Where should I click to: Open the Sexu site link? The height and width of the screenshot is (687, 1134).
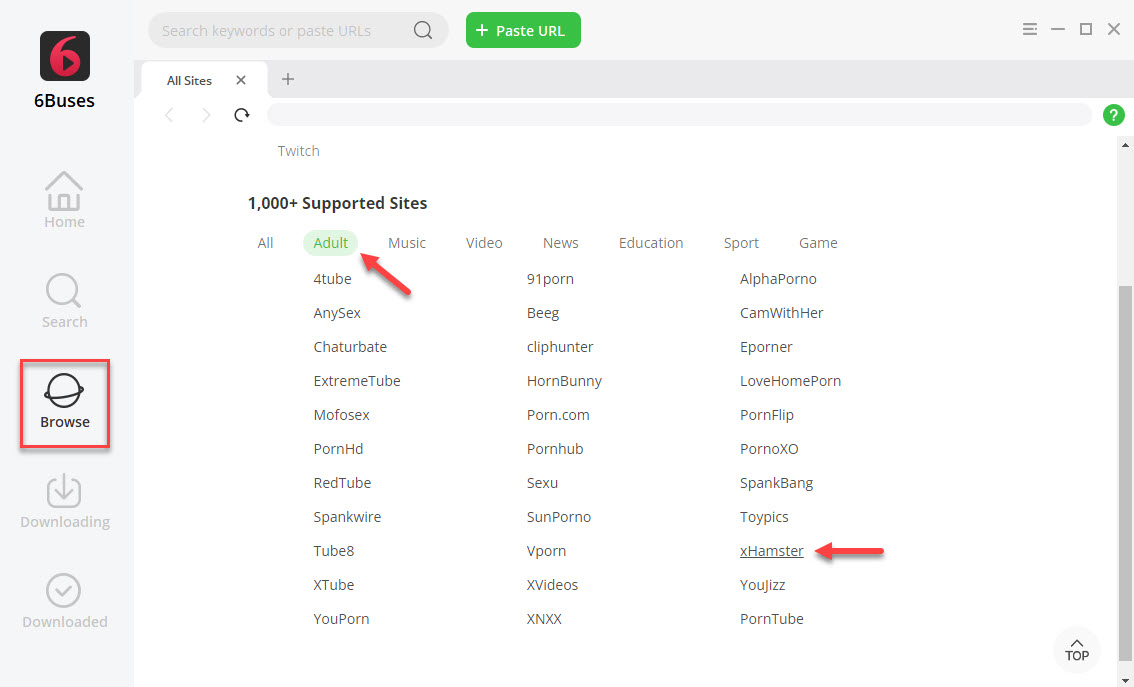click(x=542, y=483)
